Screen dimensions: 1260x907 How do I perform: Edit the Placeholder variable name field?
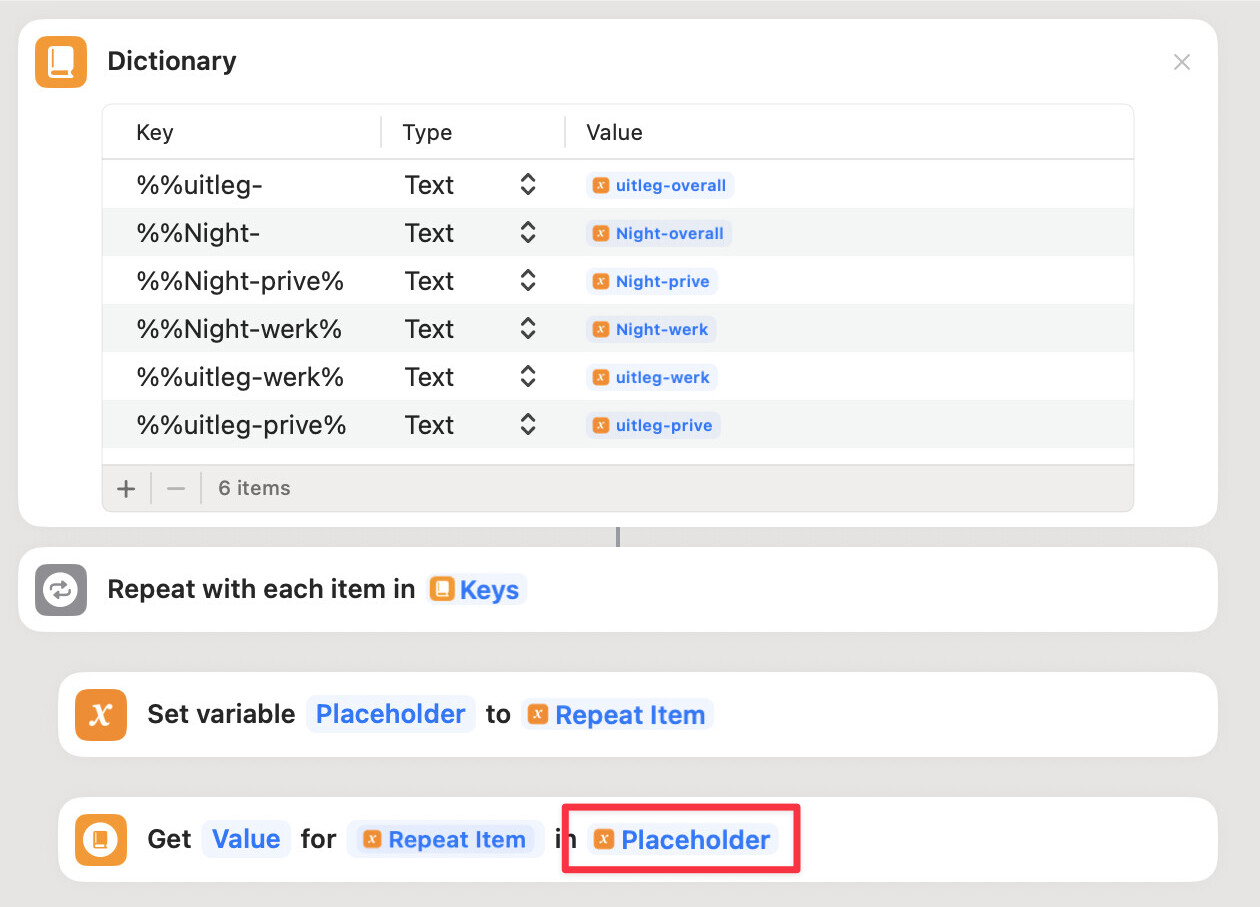pos(390,715)
